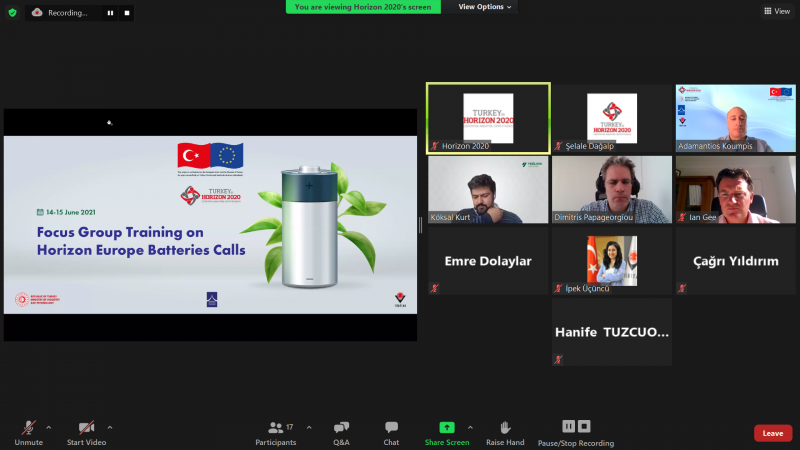Expand the arrow next to Participants
800x450 pixels.
(309, 428)
